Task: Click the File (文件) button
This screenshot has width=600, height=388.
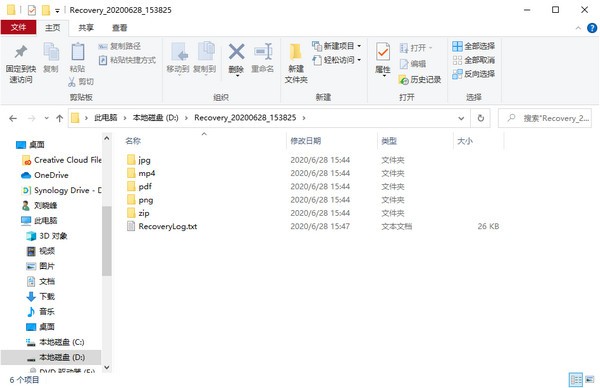Action: pyautogui.click(x=18, y=28)
